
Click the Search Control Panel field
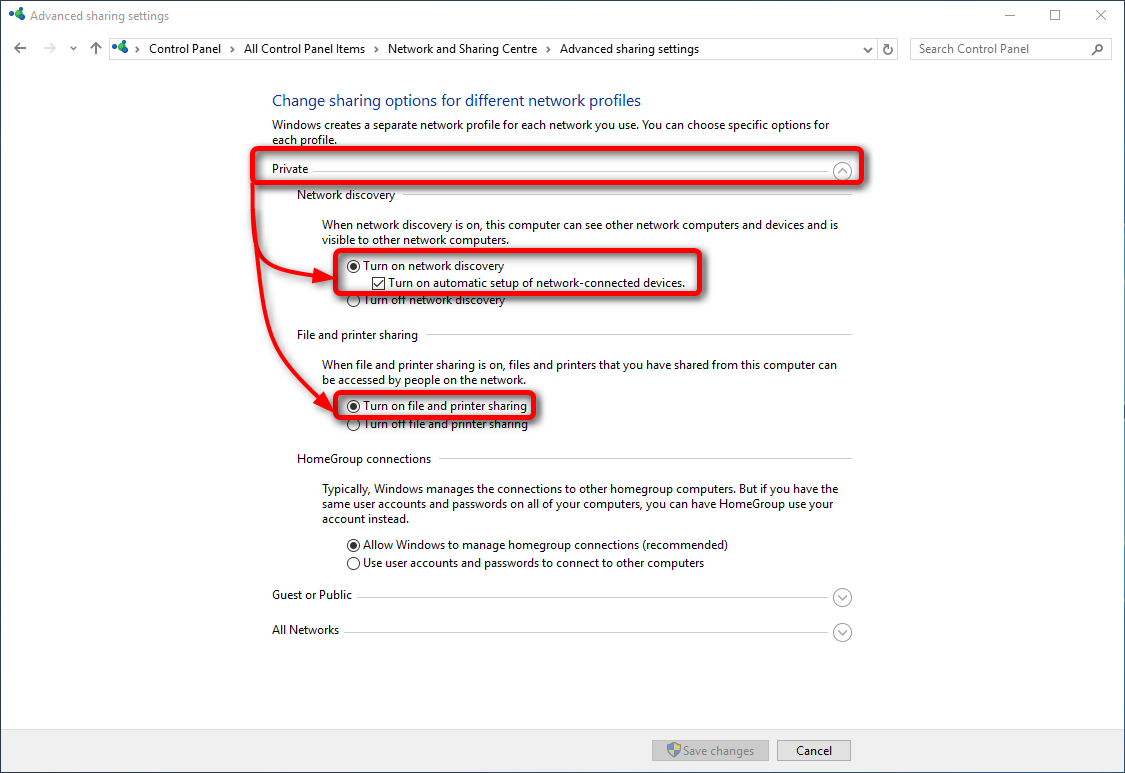click(1010, 49)
